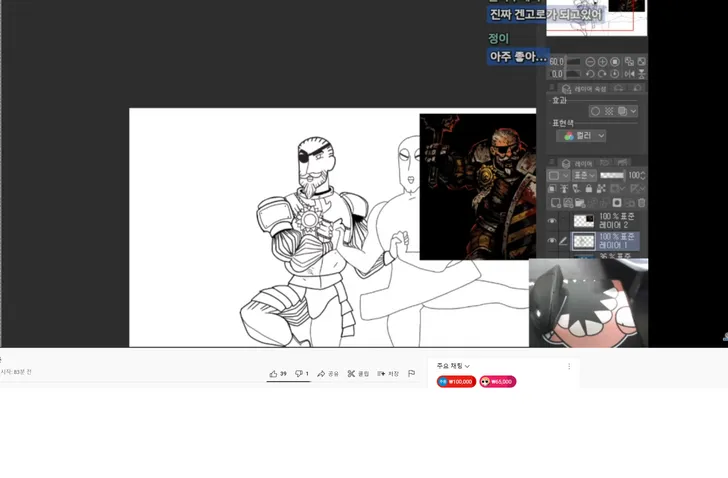Rotate canvas right in Navigator

coord(603,74)
